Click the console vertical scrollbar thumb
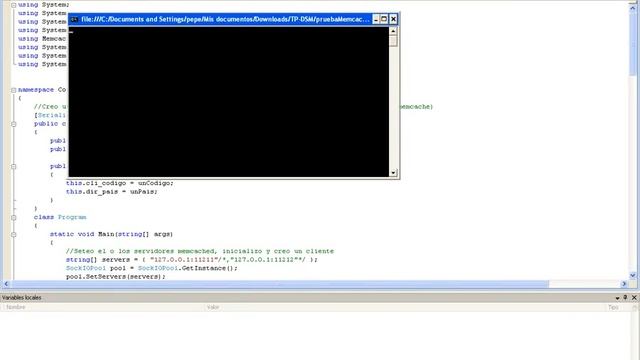This screenshot has width=640, height=360. [x=393, y=41]
